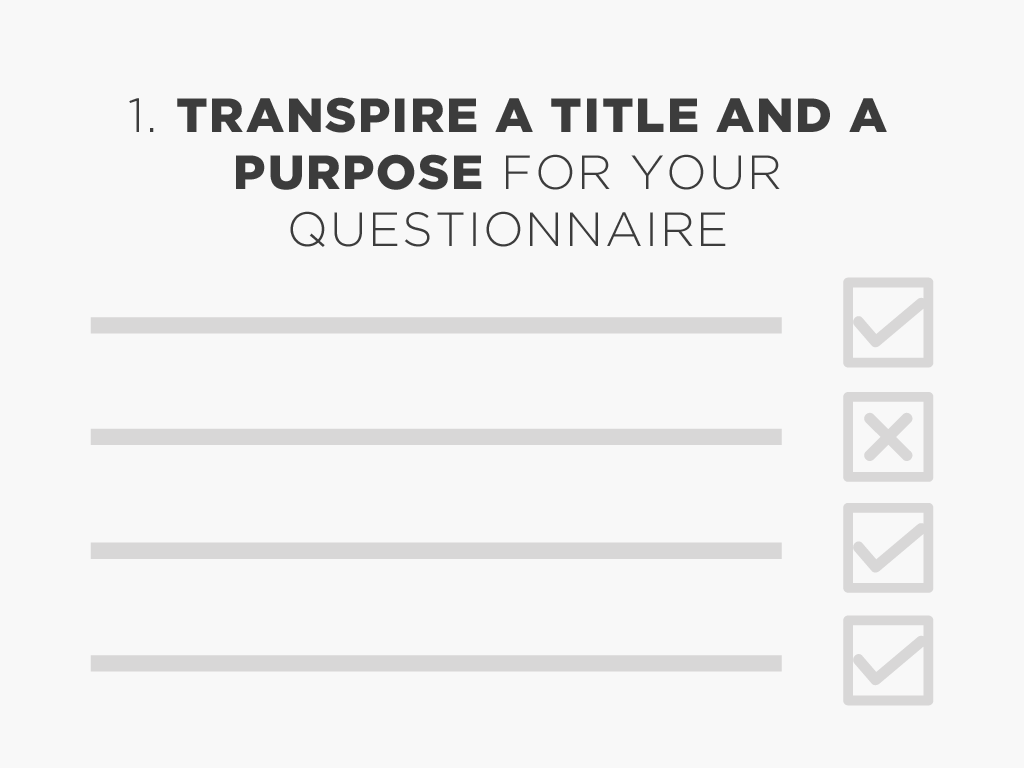Click the first gray questionnaire line
Screen dimensions: 1024x768
coord(436,325)
